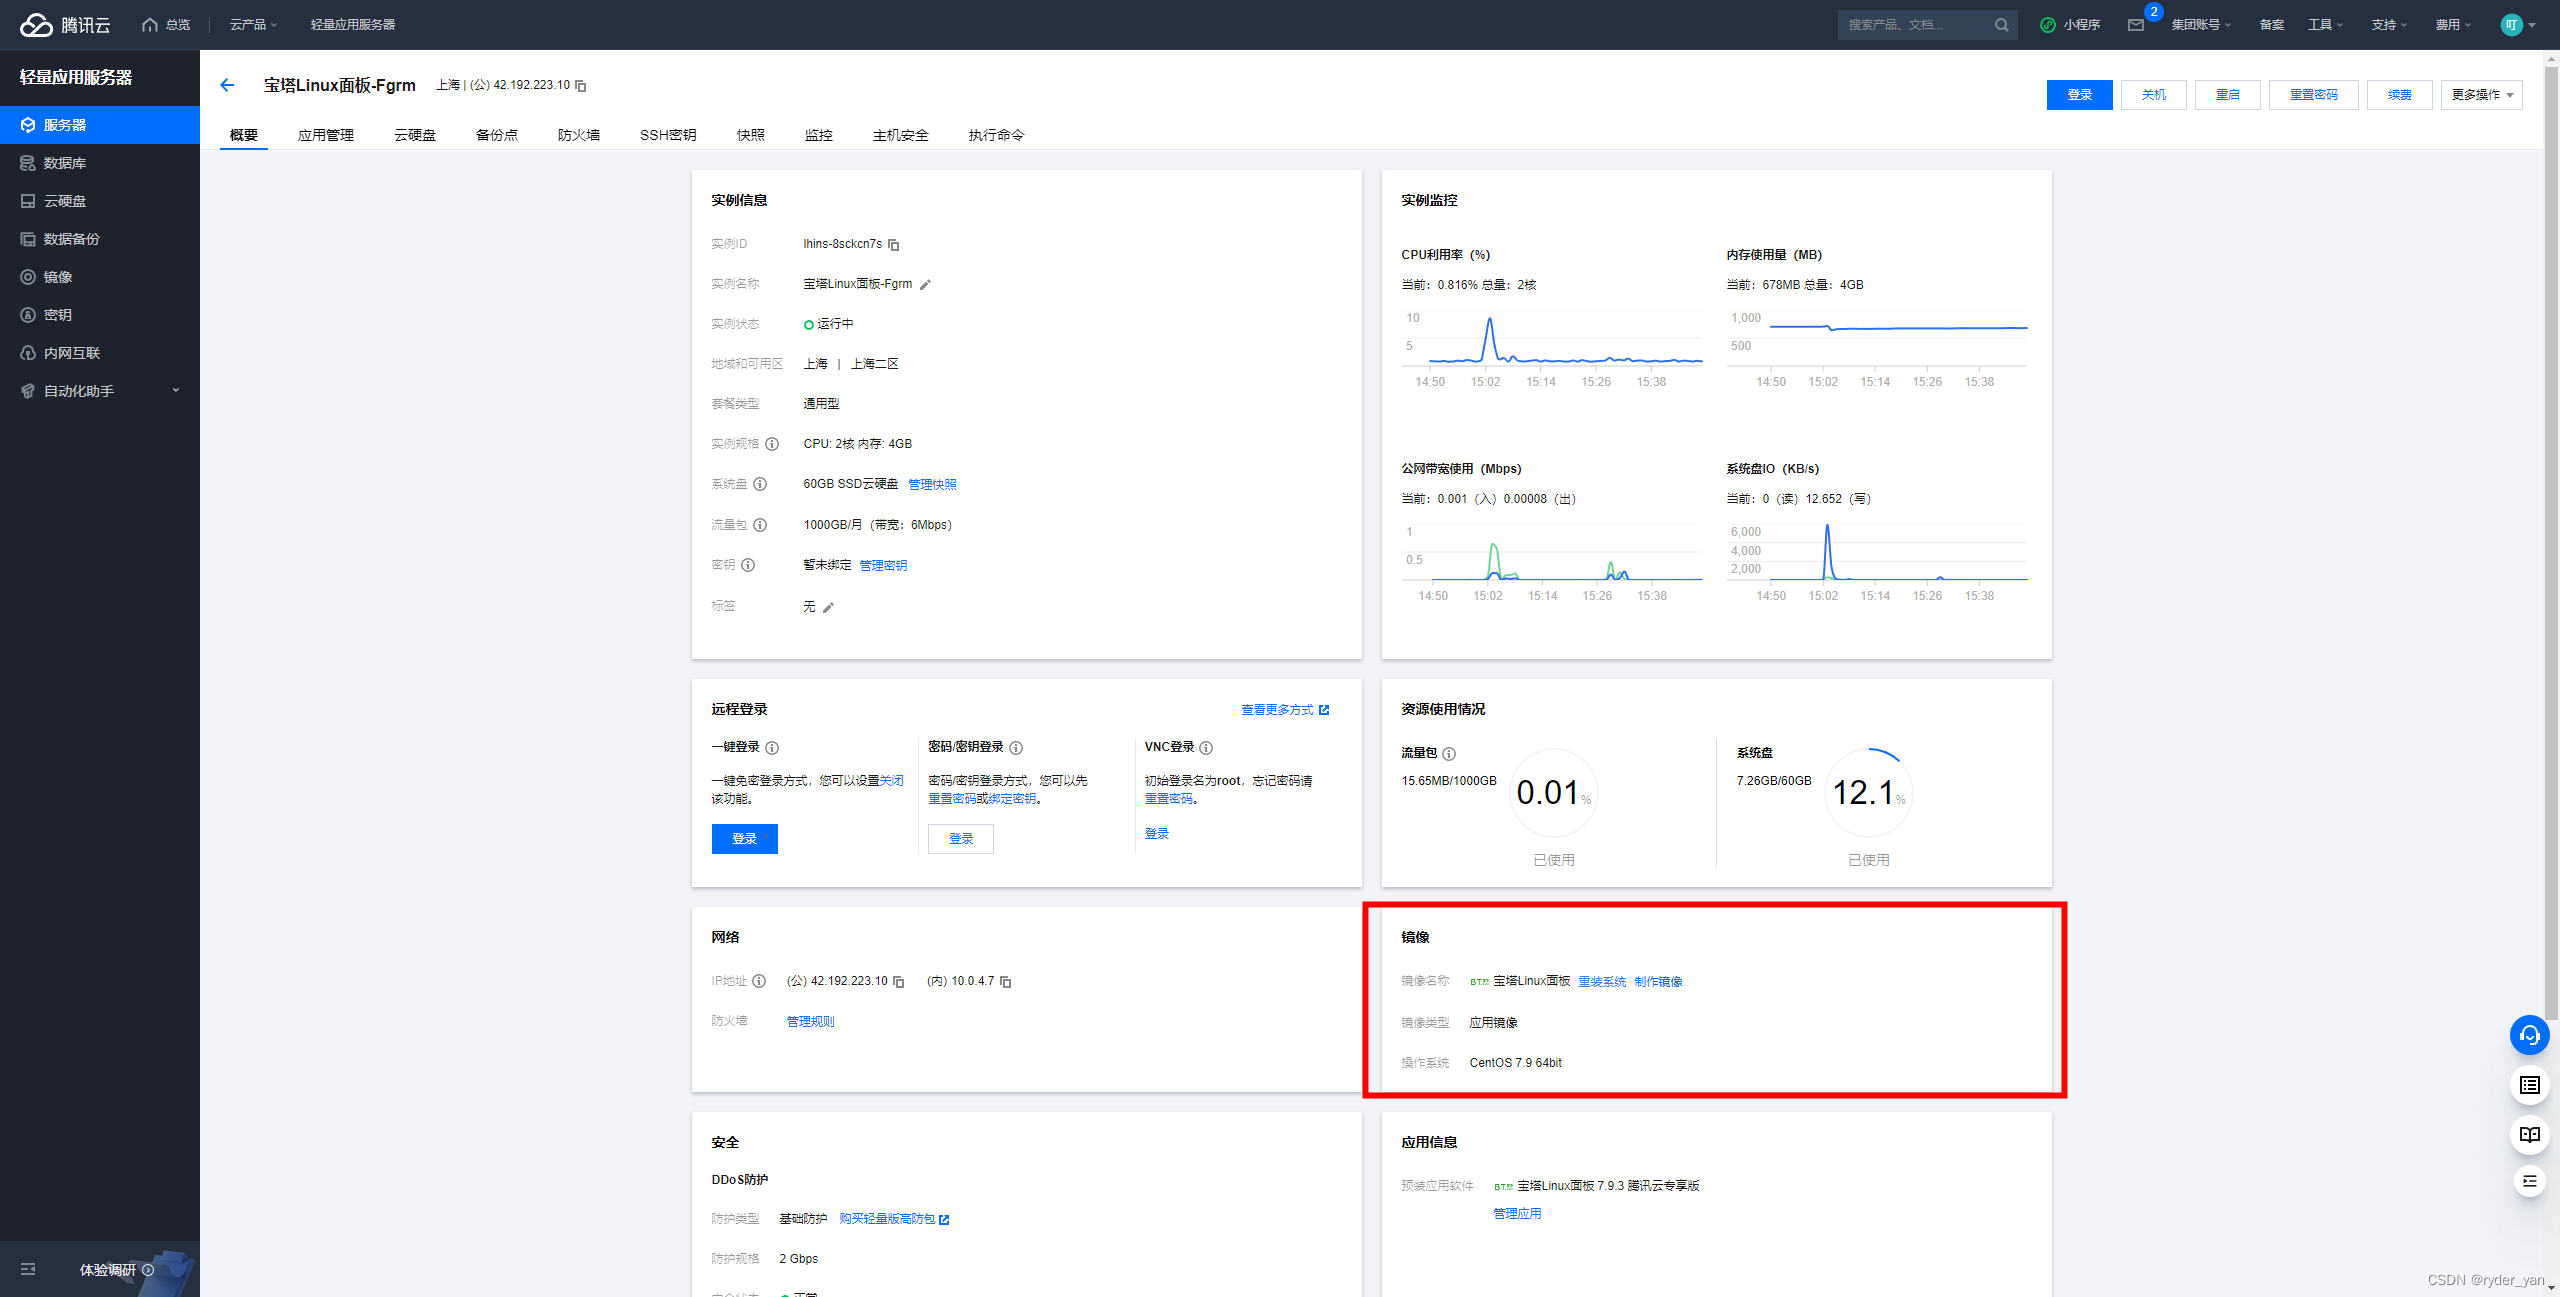Click the top-right blue 登录 button
This screenshot has width=2560, height=1297.
click(2080, 95)
